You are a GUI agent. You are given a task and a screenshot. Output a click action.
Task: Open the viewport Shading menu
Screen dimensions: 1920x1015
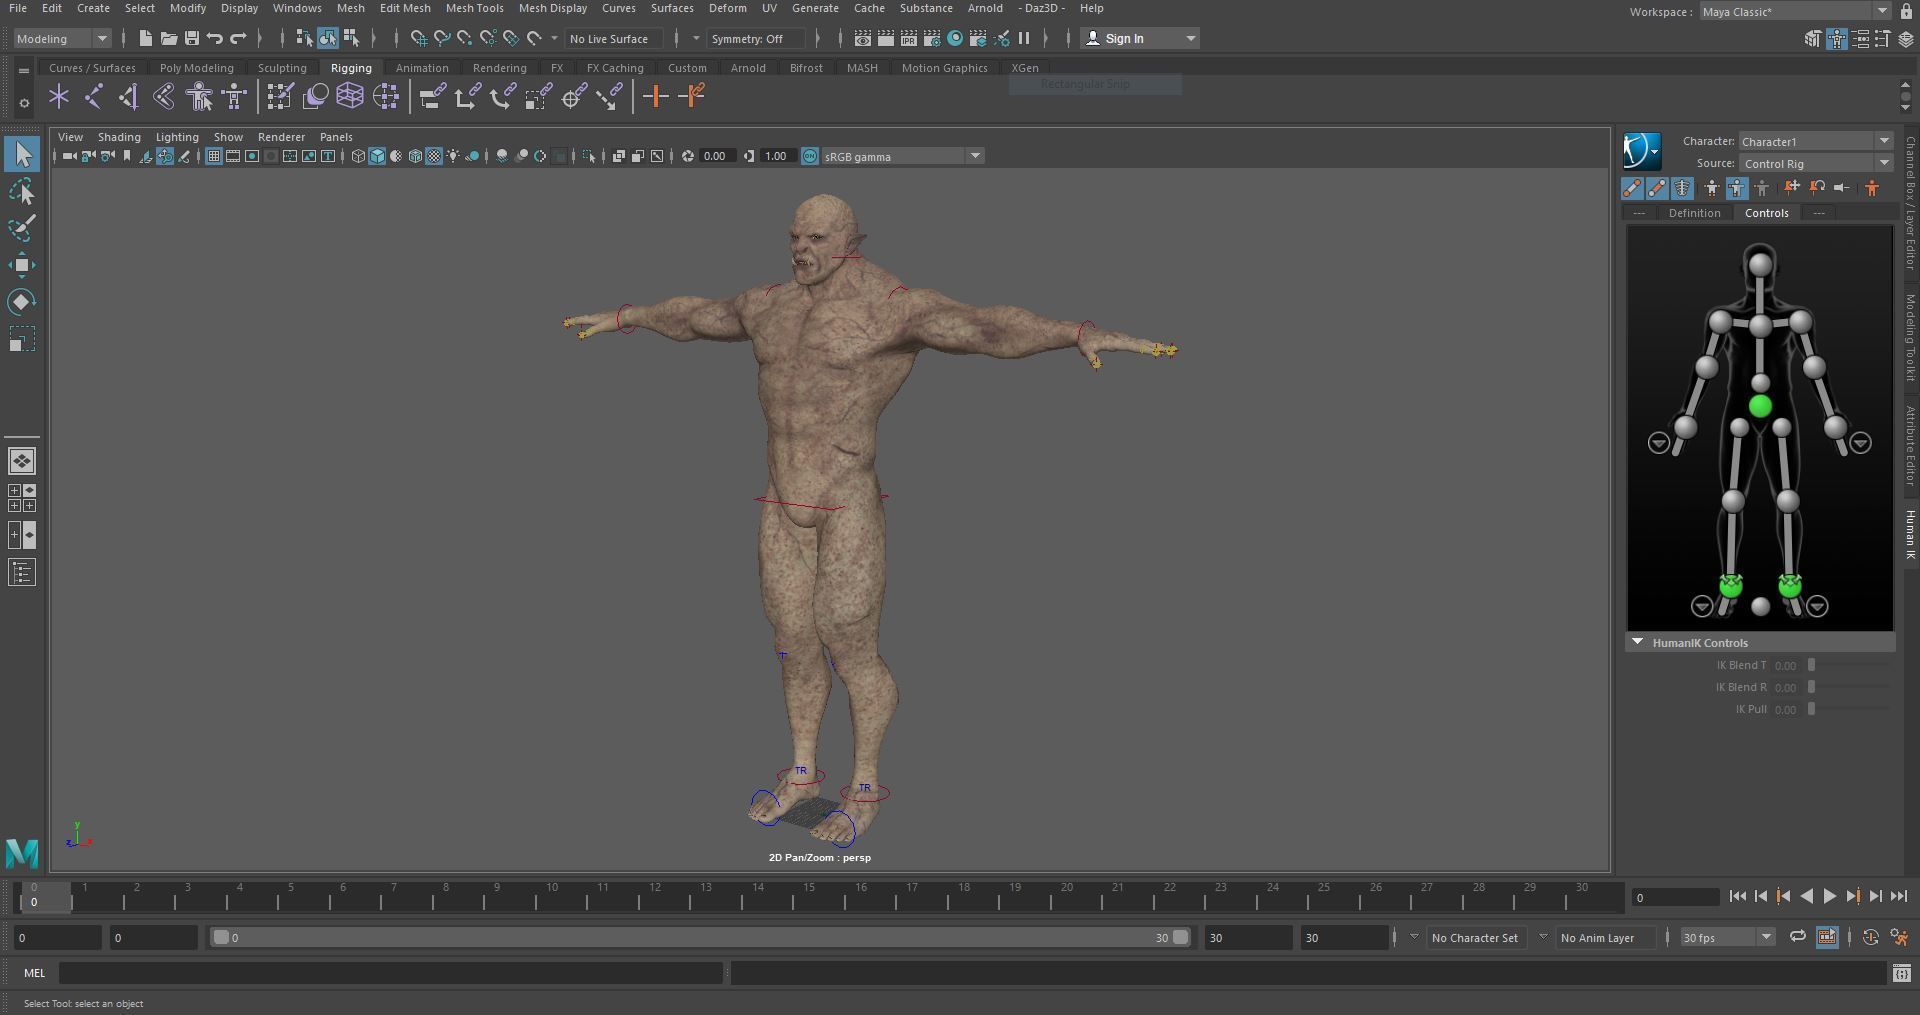(119, 137)
